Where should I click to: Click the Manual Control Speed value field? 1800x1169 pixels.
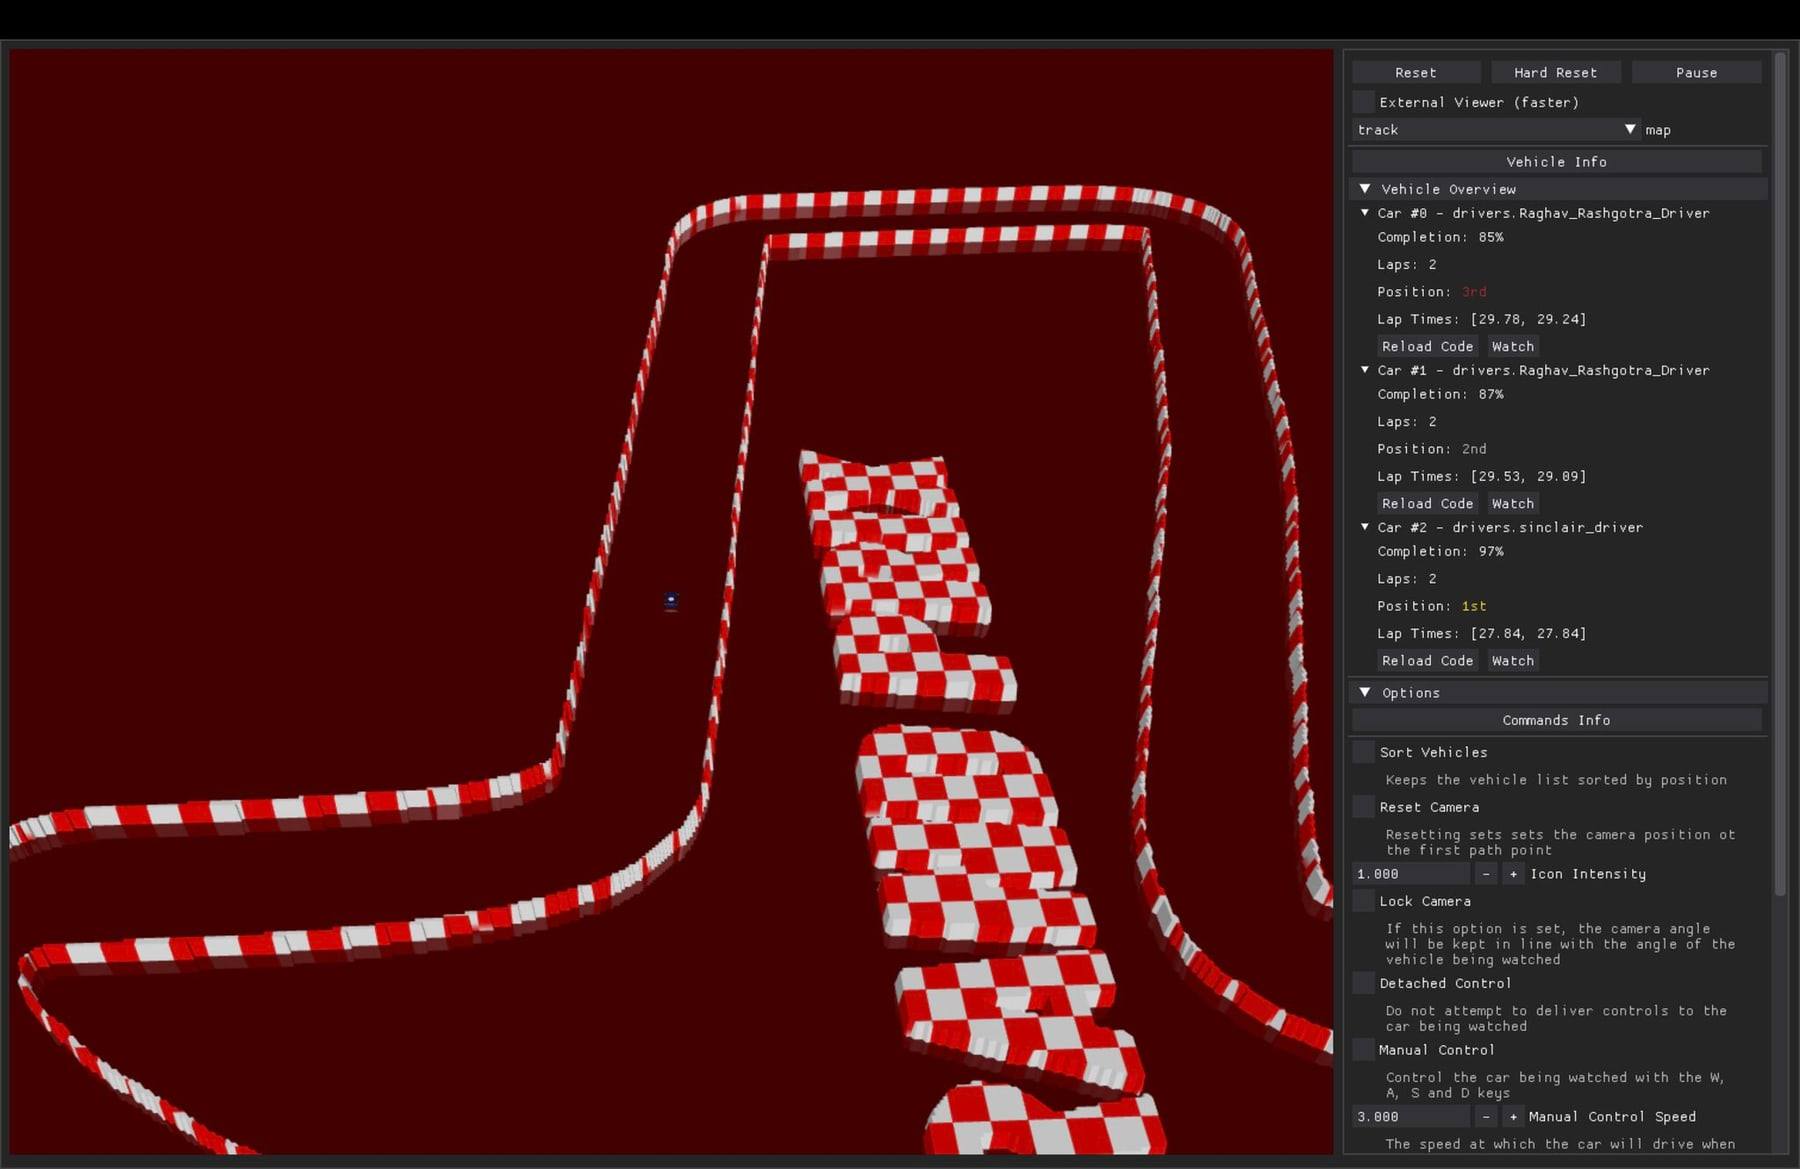coord(1411,1117)
